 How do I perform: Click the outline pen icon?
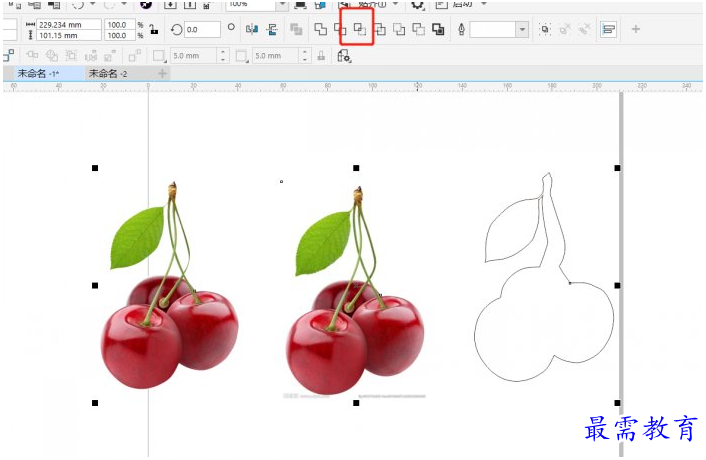461,29
